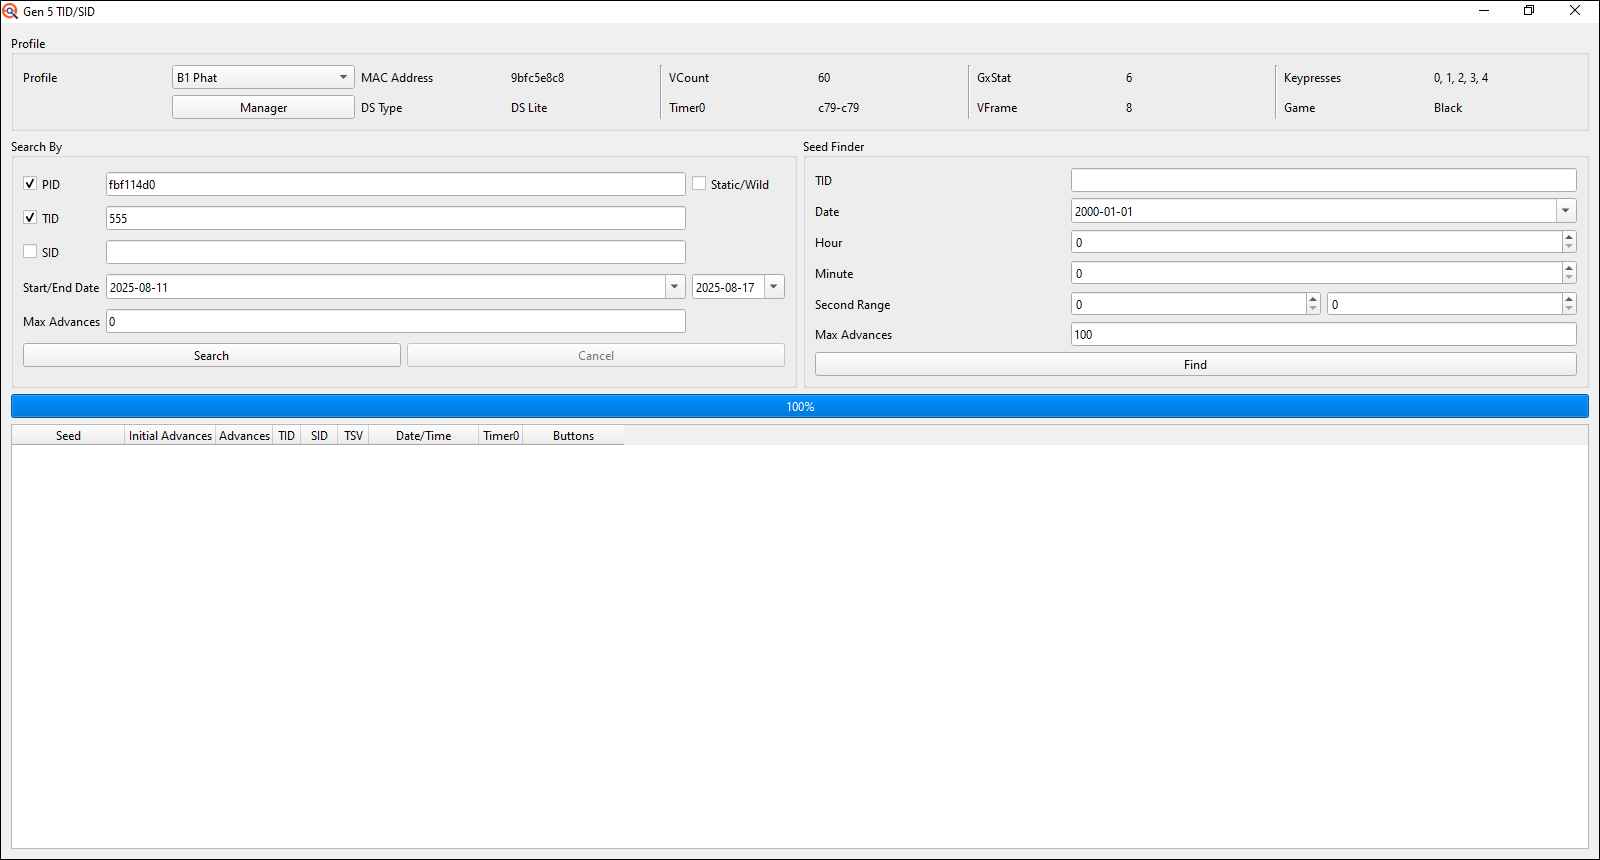Screen dimensions: 1600x860
Task: Open the Seed Finder Date dropdown
Action: click(1565, 211)
